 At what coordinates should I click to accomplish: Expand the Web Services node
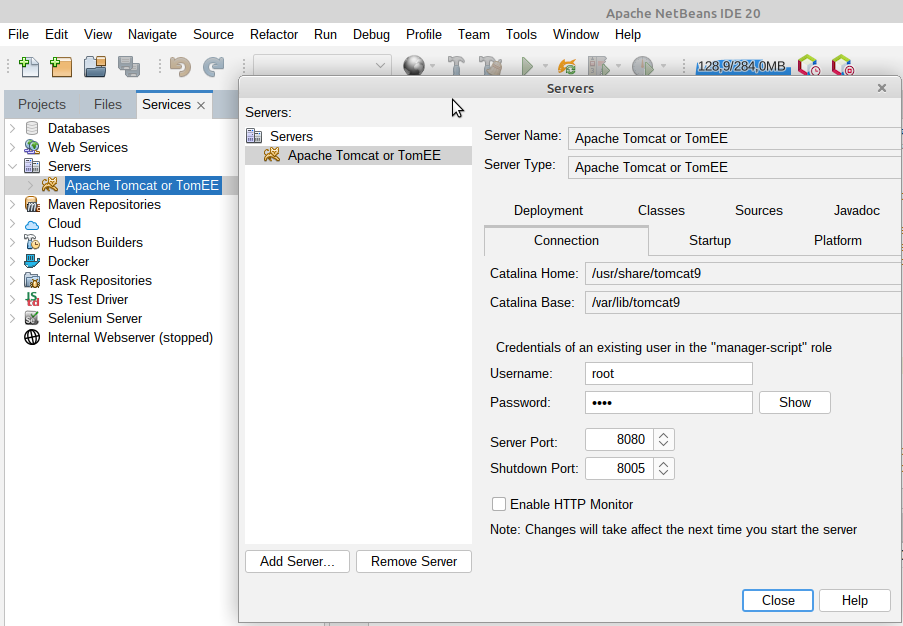(13, 147)
